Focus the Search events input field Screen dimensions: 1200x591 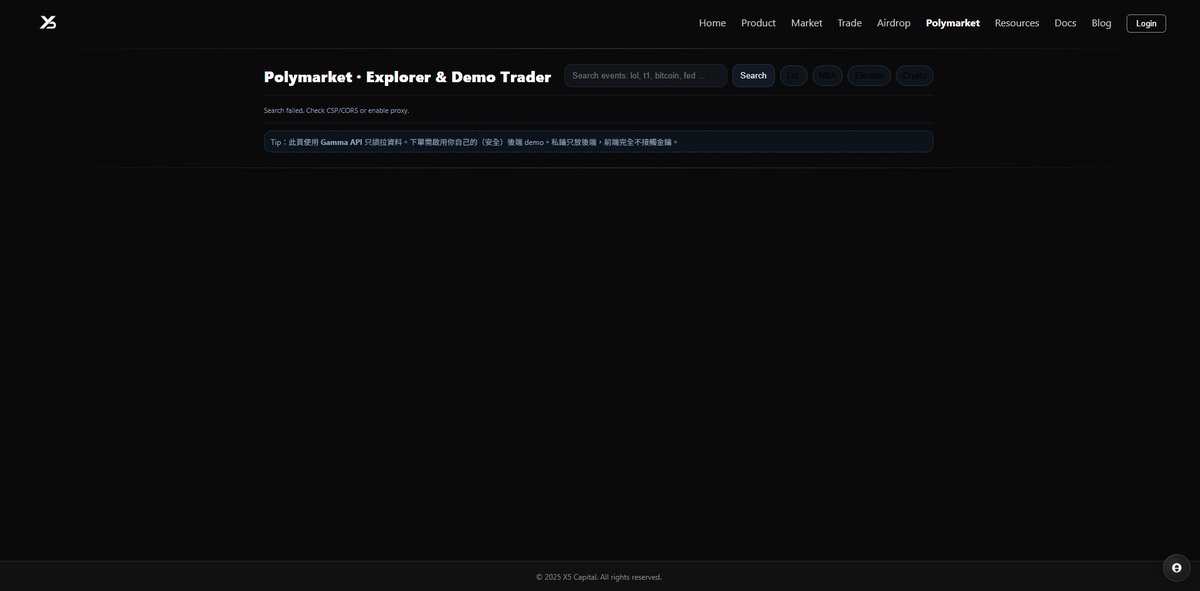(646, 76)
